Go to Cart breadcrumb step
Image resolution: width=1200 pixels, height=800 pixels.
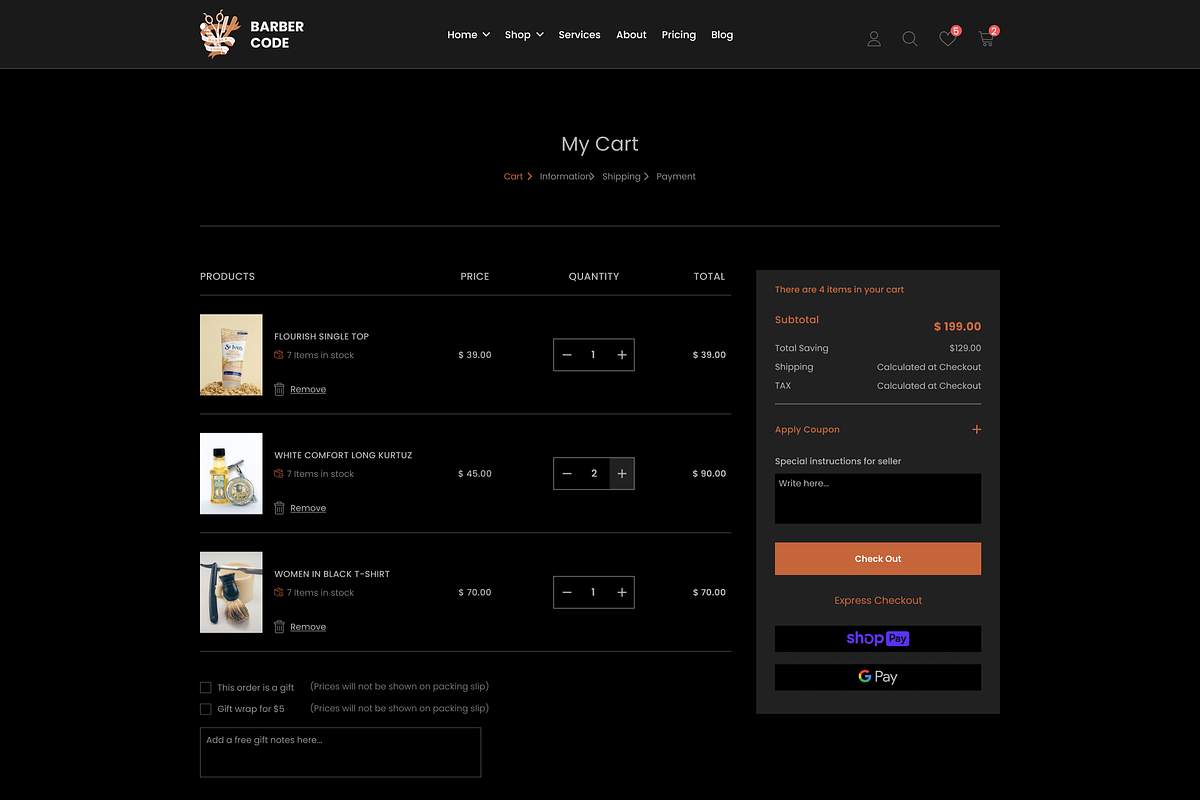pyautogui.click(x=513, y=177)
